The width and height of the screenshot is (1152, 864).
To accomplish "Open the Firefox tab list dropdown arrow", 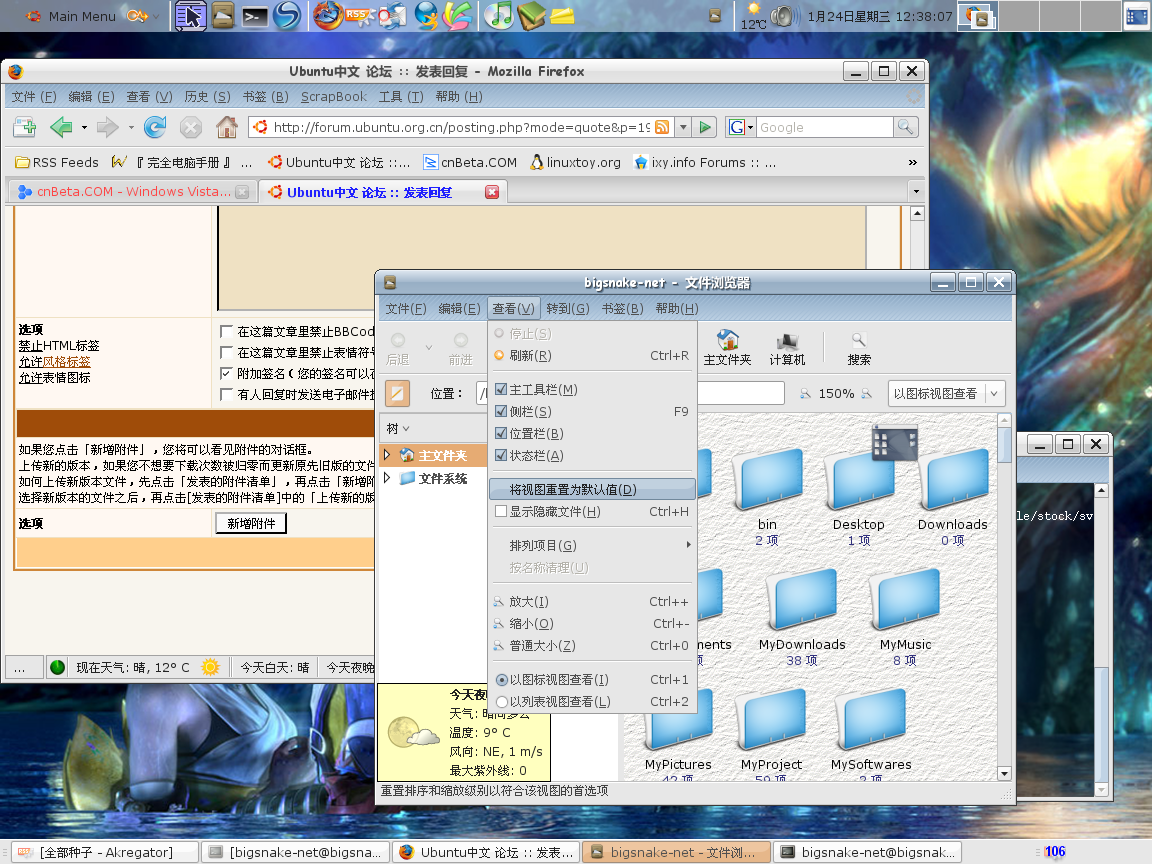I will pos(915,192).
